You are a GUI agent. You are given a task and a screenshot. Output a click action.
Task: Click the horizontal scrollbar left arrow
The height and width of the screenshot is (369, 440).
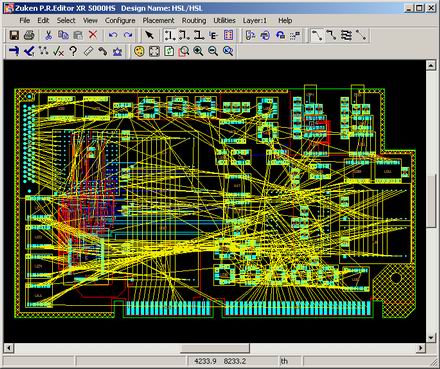pyautogui.click(x=9, y=348)
